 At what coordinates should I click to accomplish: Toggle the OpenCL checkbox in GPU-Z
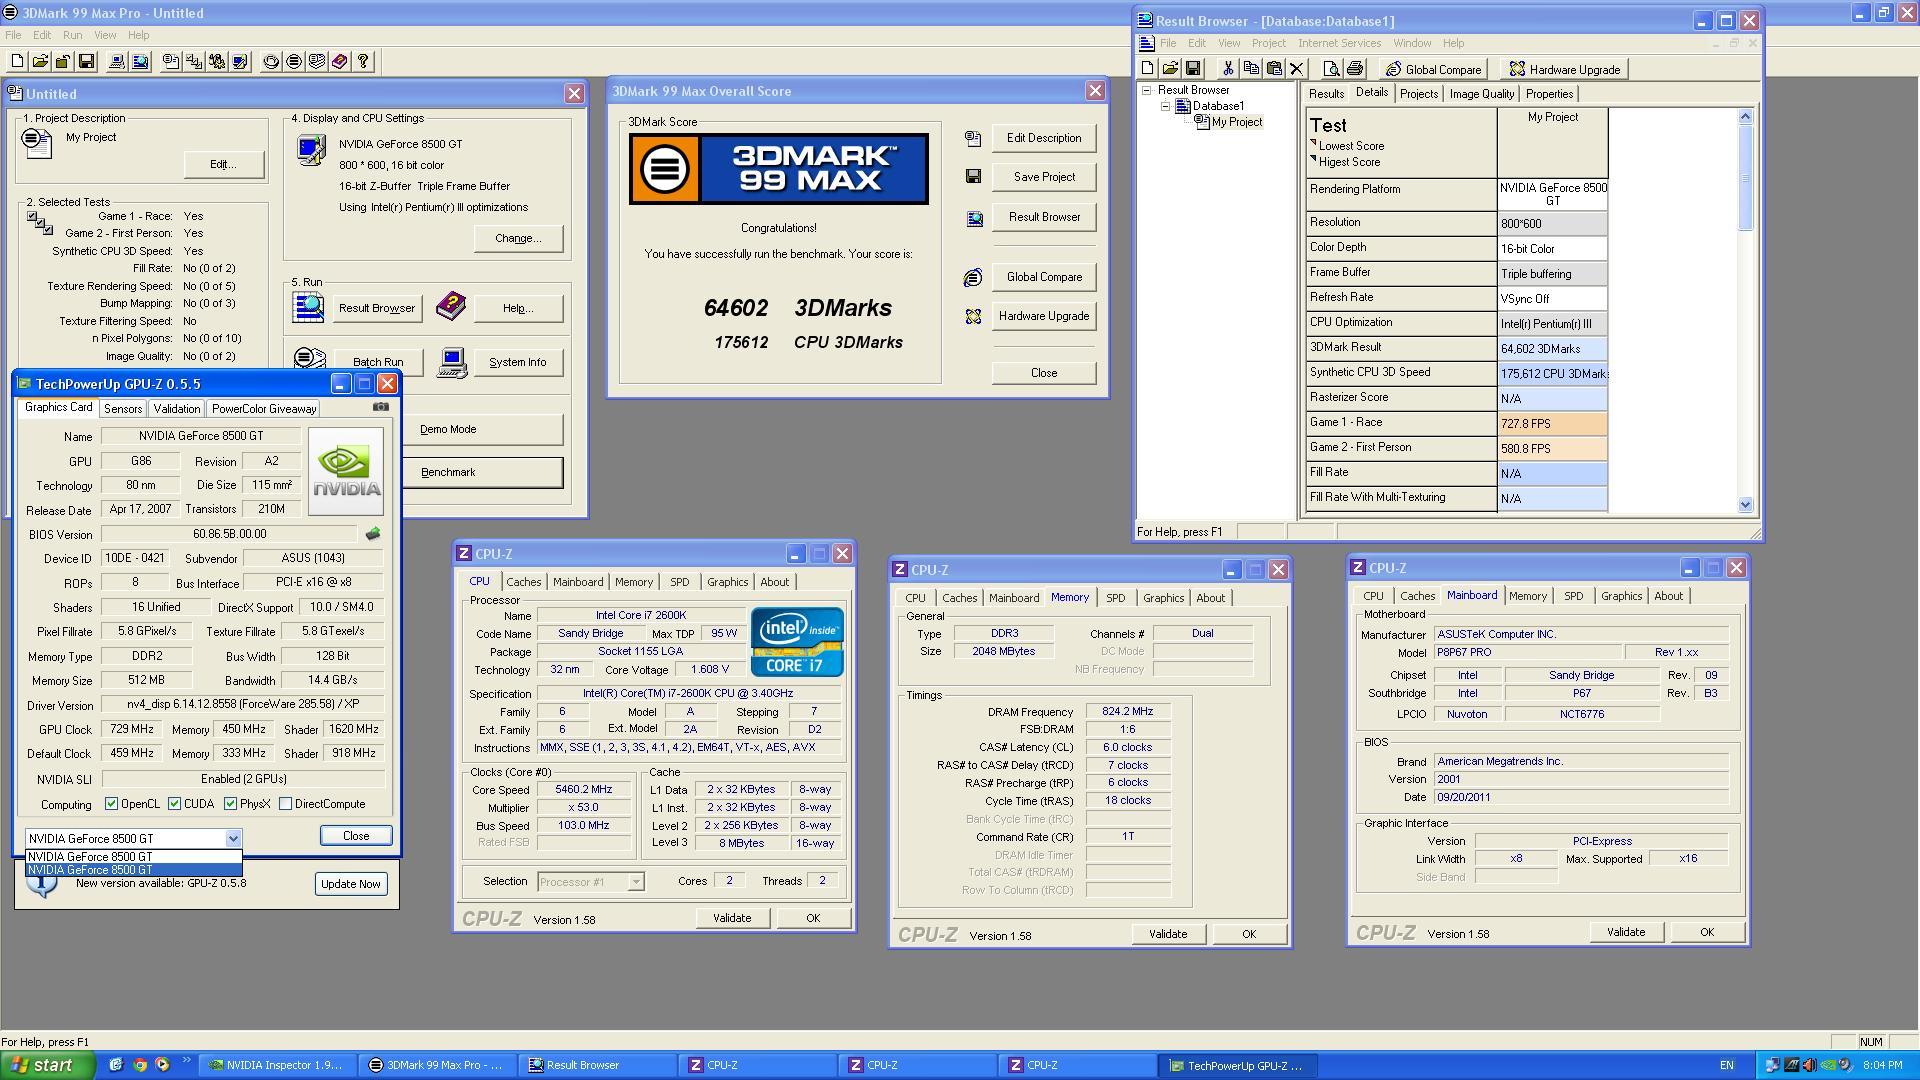click(111, 804)
